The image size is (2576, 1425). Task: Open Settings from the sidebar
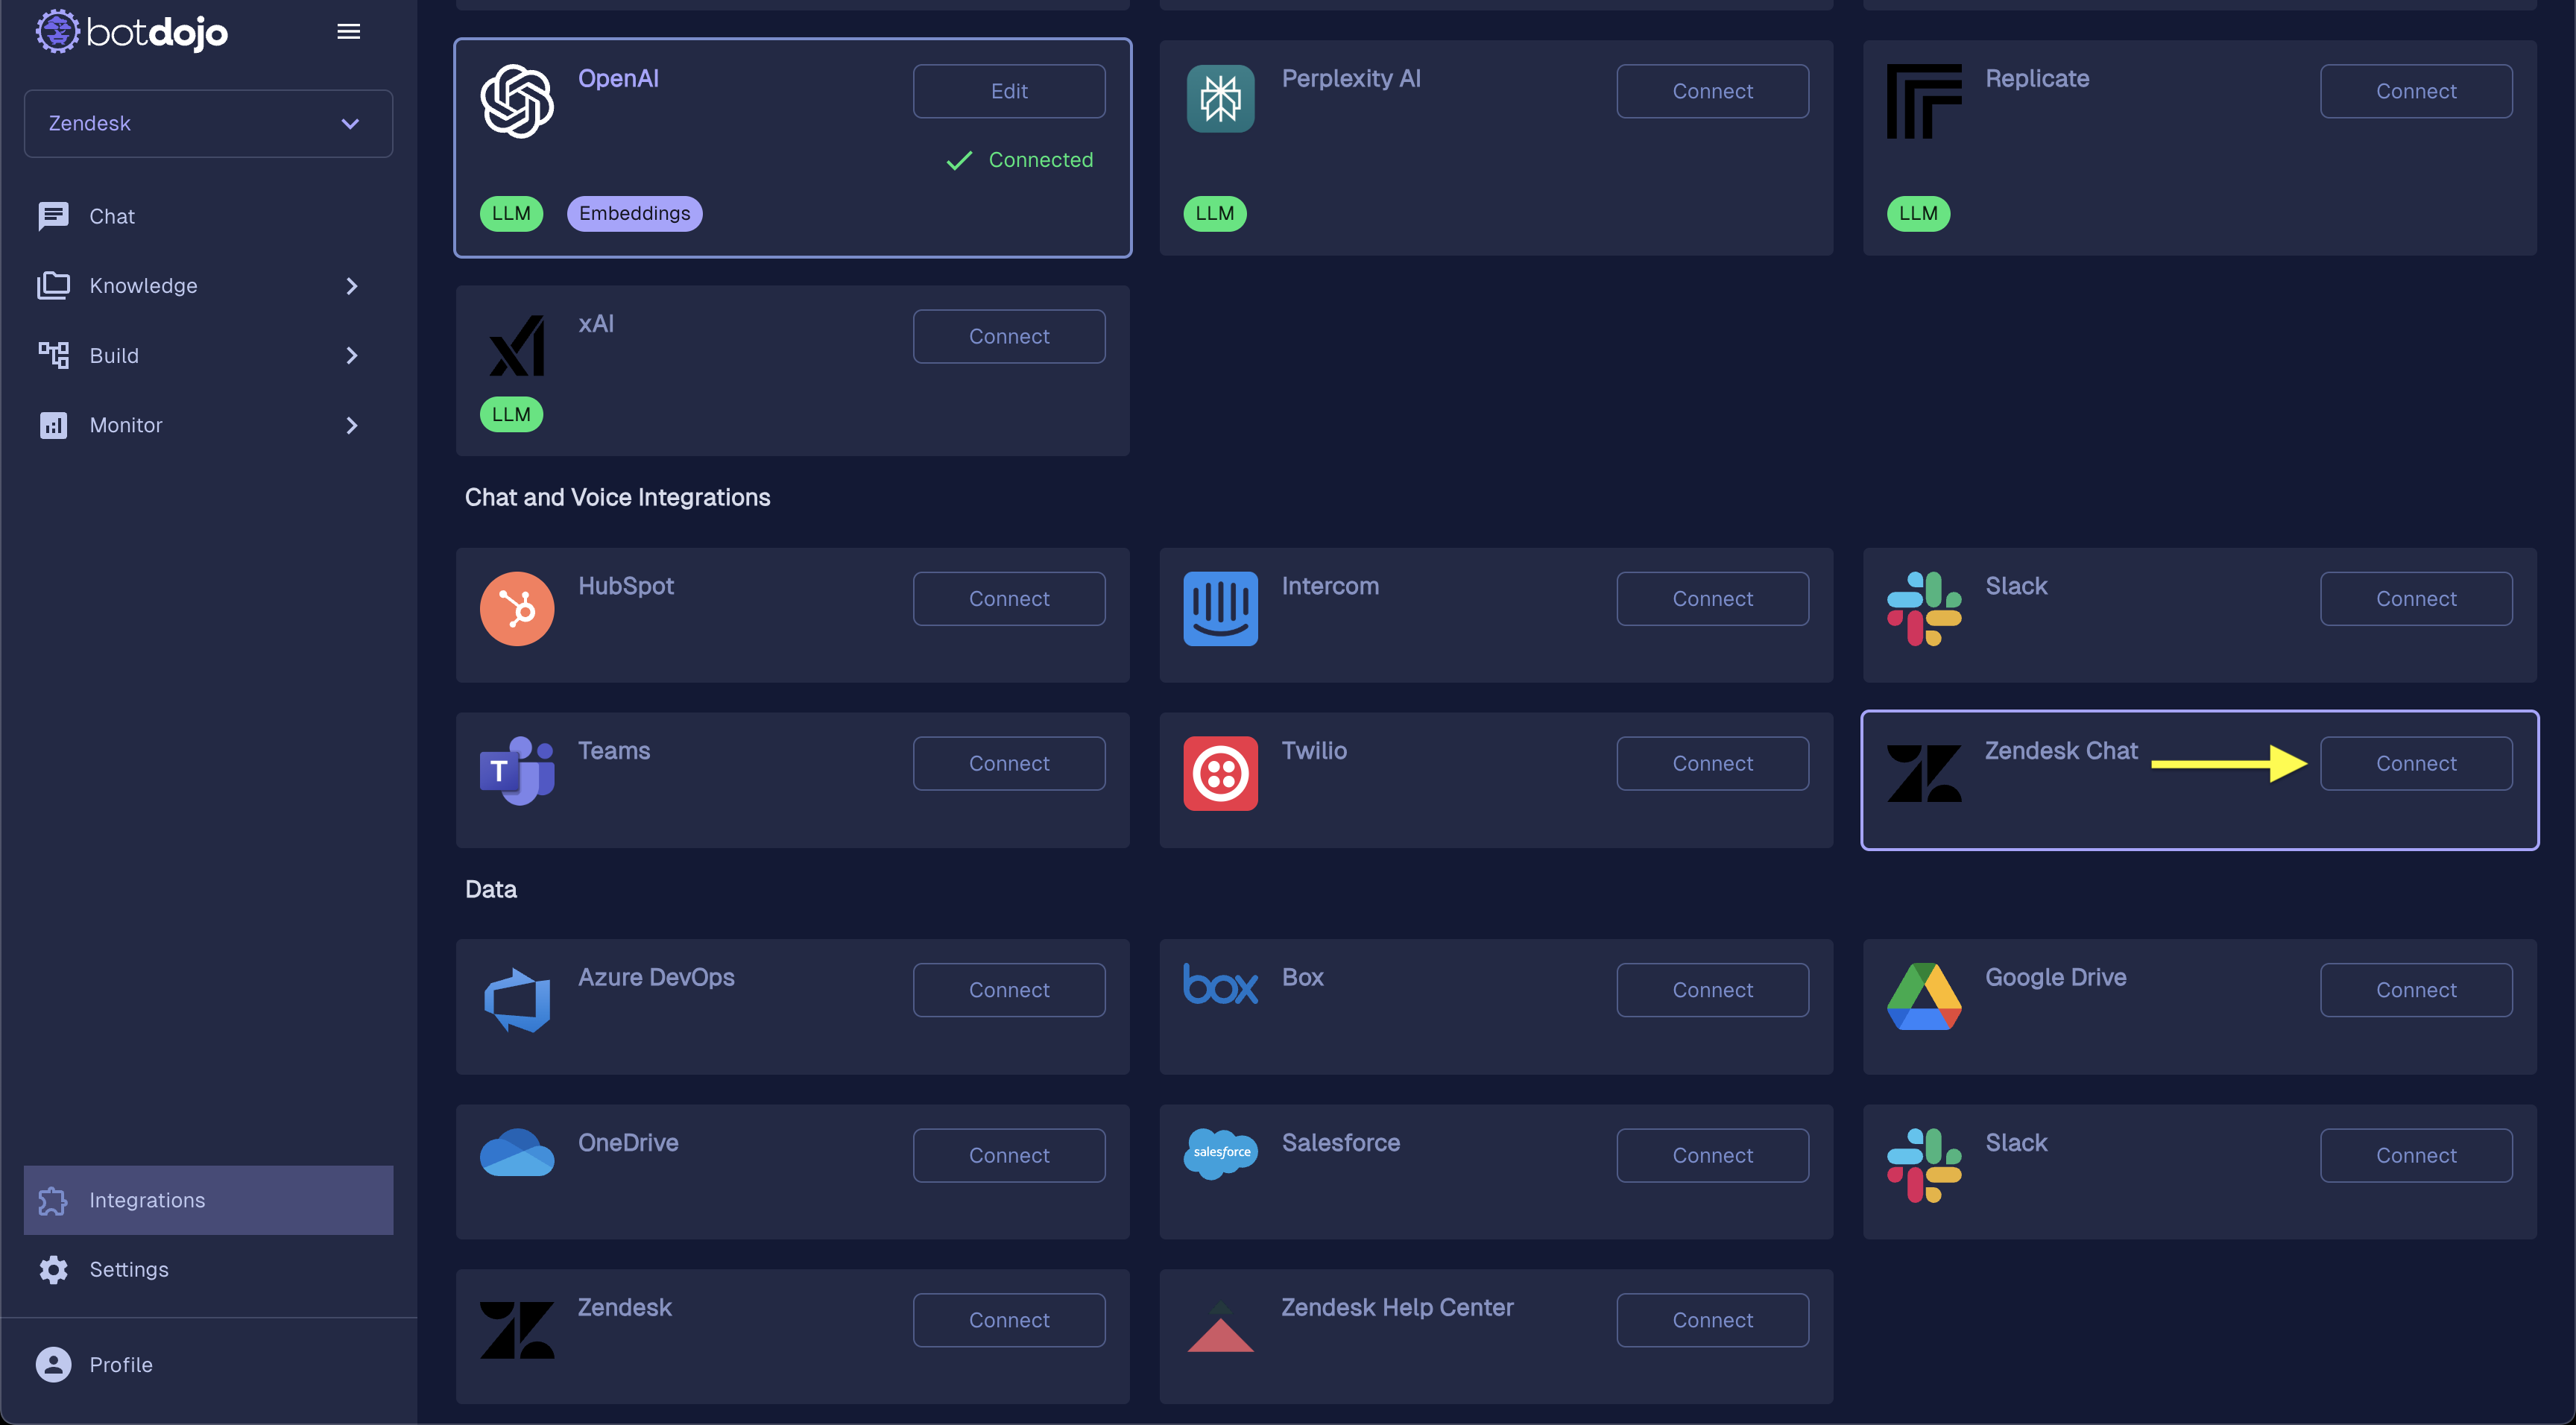pyautogui.click(x=208, y=1269)
